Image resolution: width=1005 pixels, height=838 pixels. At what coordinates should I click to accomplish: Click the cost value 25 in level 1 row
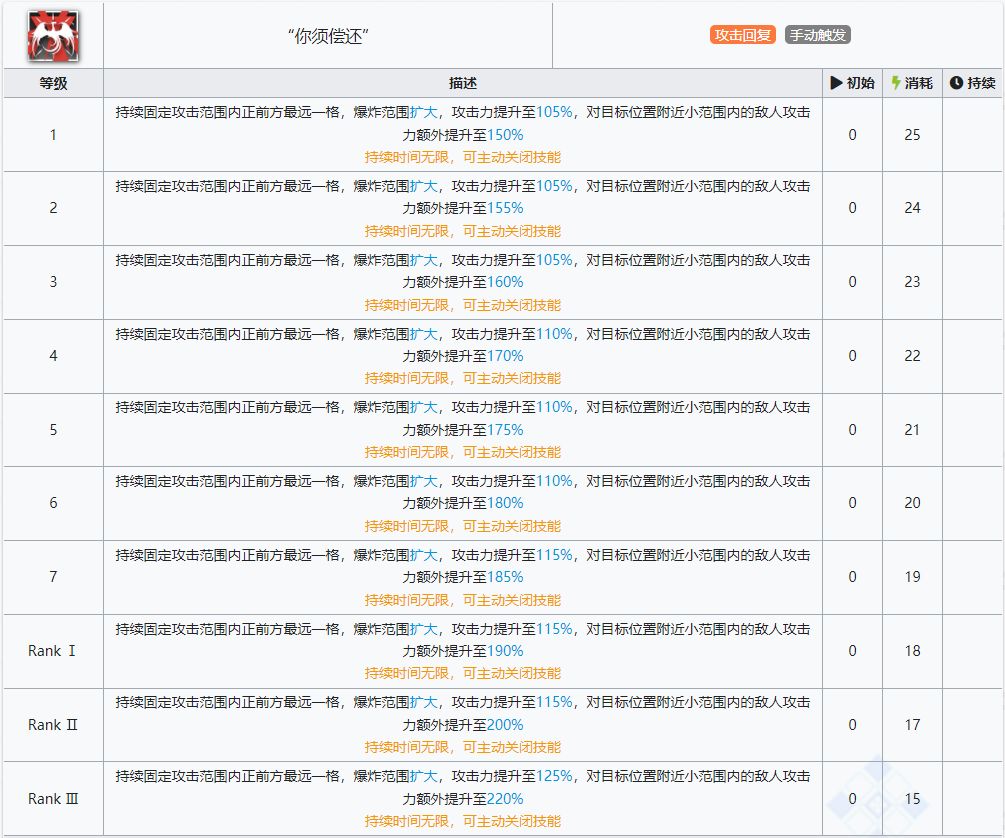coord(912,135)
